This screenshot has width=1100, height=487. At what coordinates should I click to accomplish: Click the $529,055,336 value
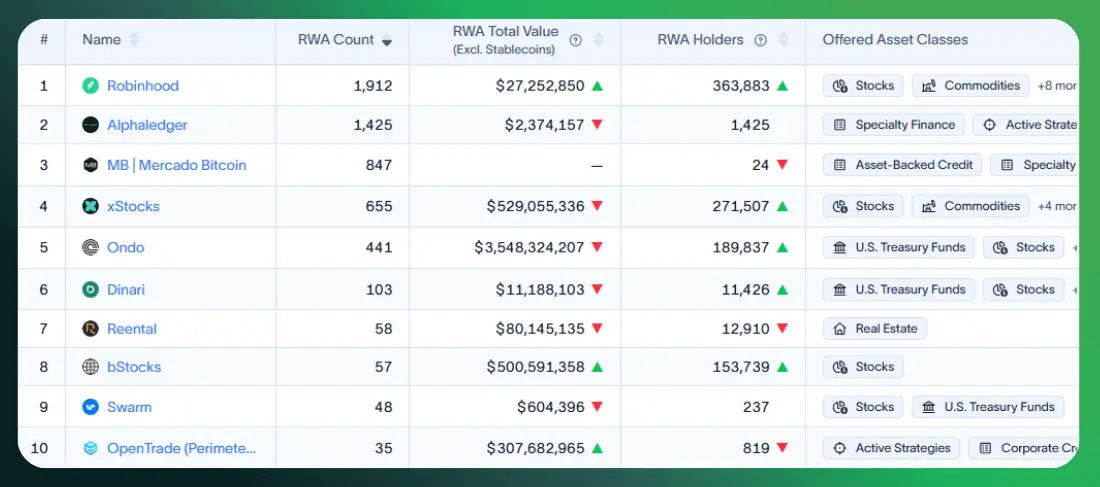click(535, 206)
